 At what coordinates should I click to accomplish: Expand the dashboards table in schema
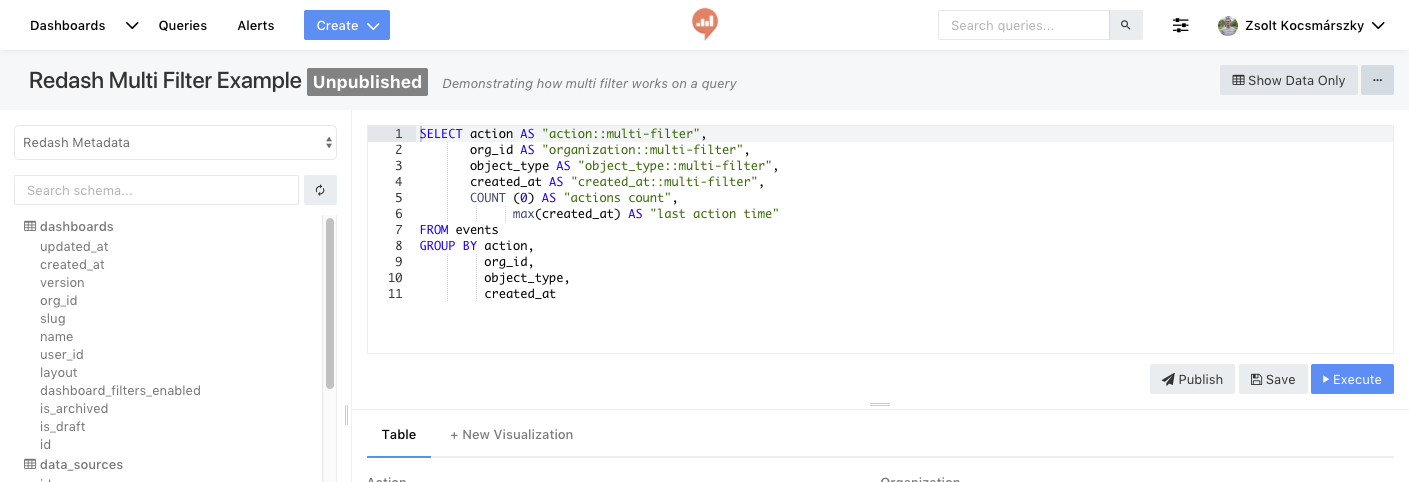pyautogui.click(x=77, y=227)
